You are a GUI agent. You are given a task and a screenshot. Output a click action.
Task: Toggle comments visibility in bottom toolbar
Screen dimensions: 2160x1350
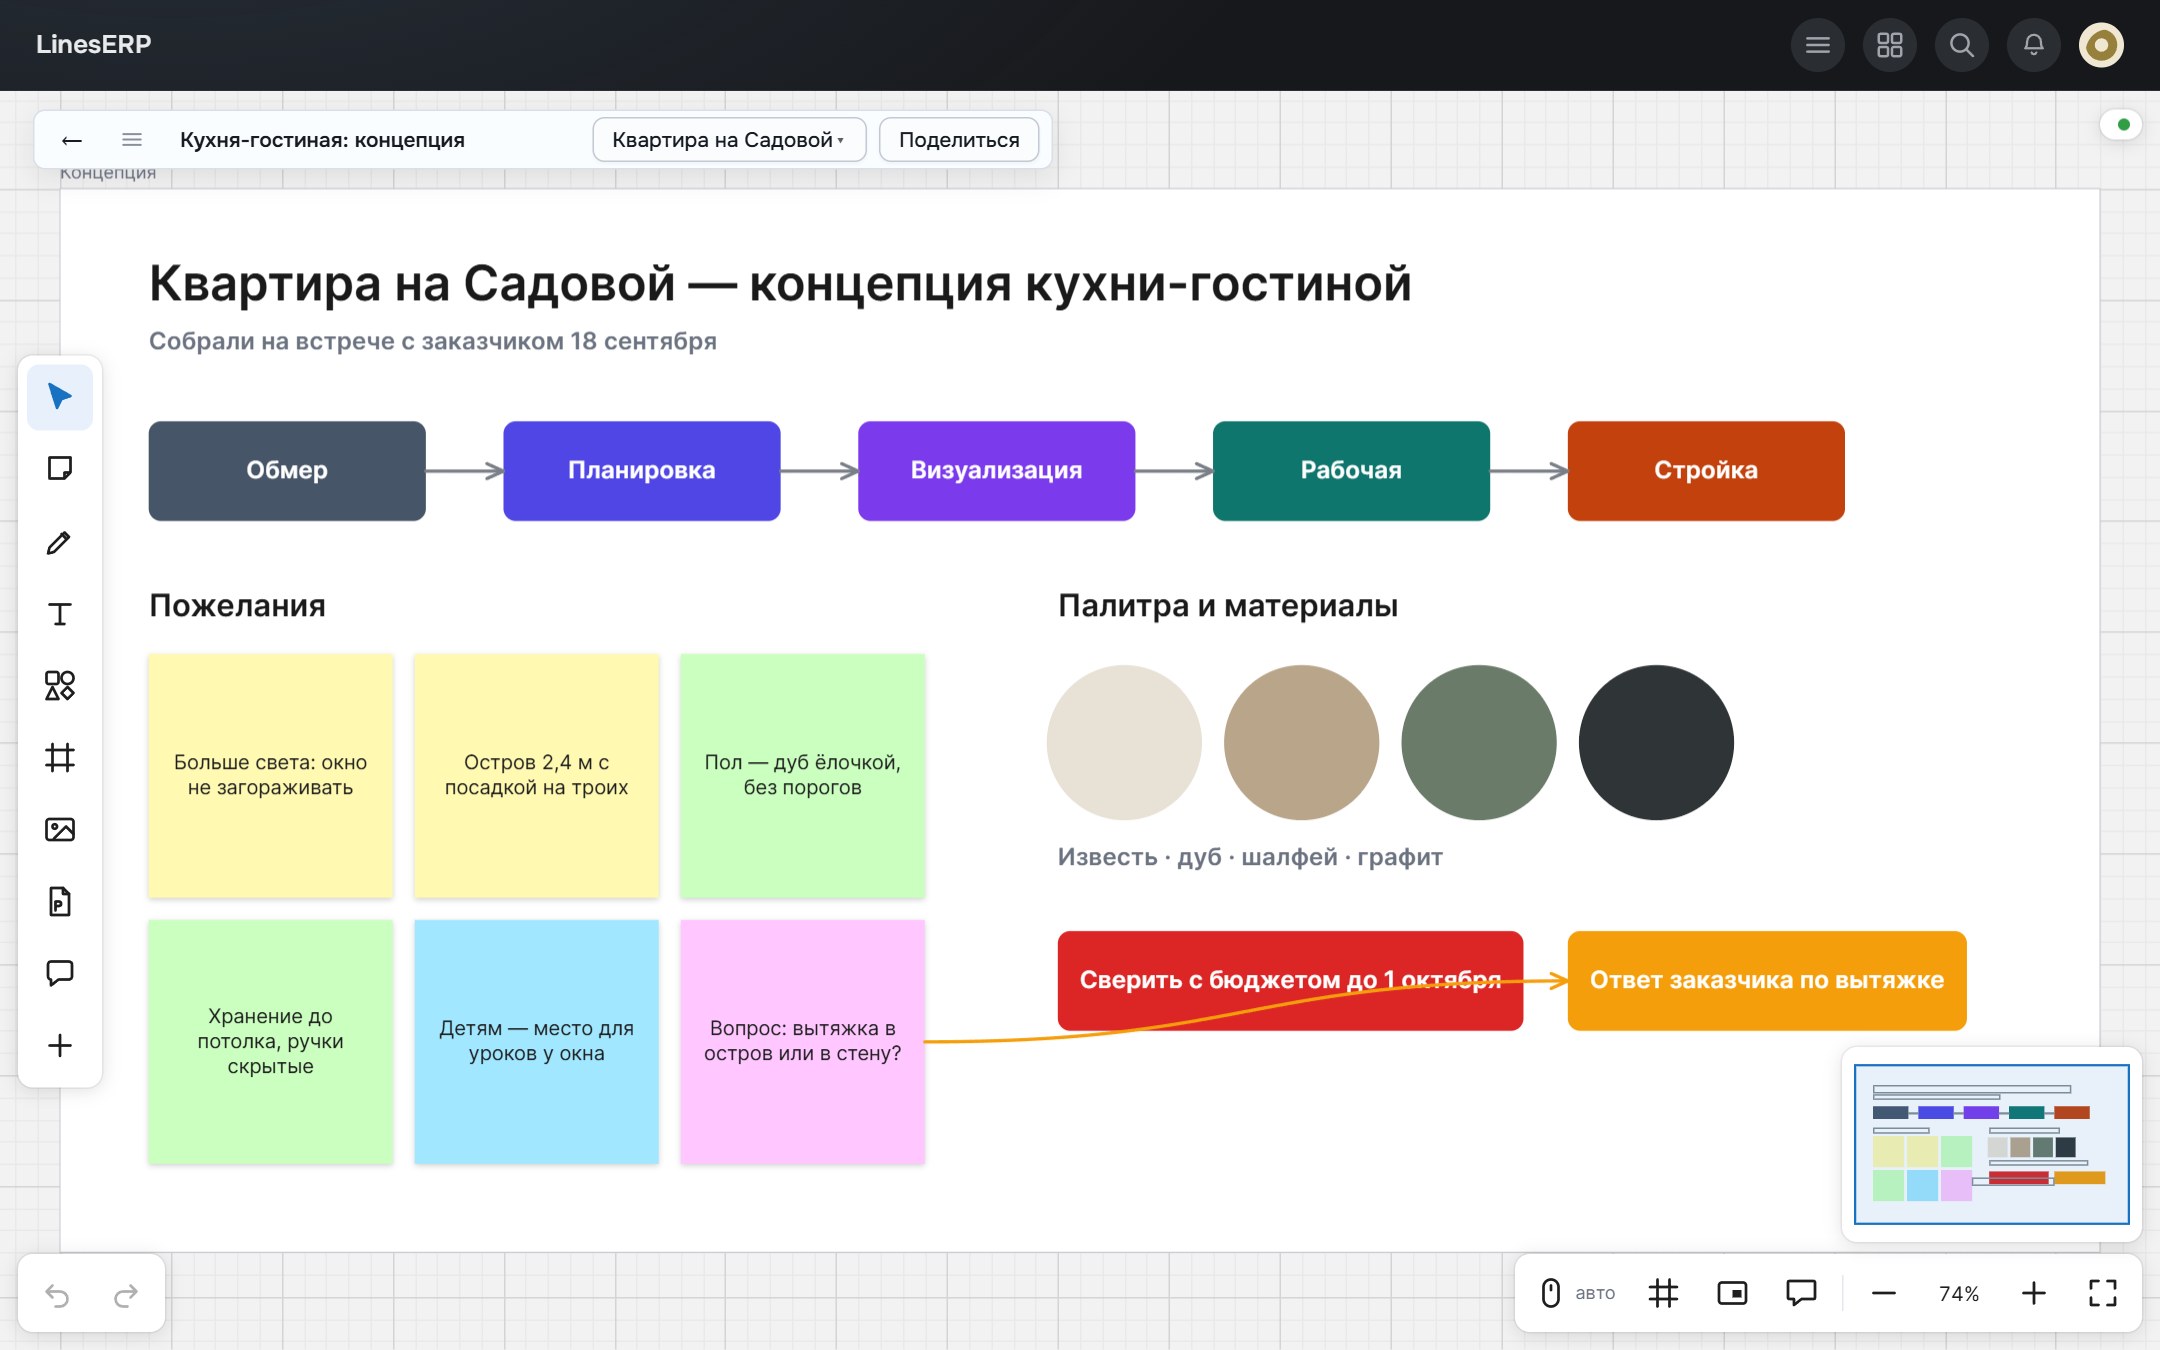(x=1801, y=1293)
